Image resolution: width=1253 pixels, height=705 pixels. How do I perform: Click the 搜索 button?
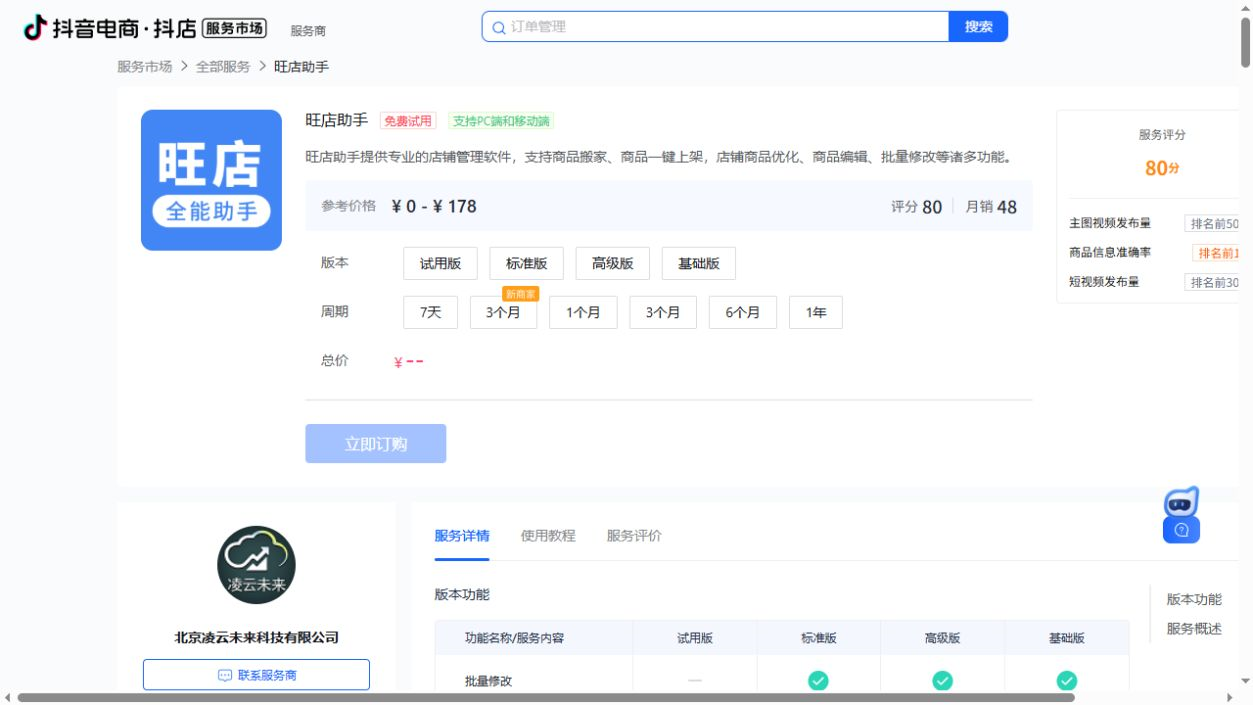pos(978,27)
